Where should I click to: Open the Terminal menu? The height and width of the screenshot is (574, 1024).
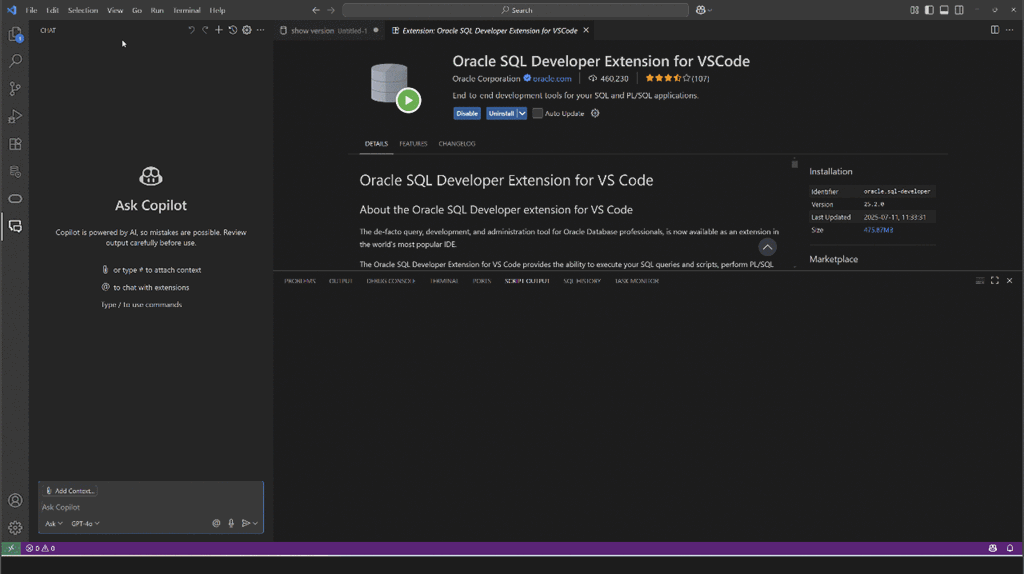coord(187,10)
